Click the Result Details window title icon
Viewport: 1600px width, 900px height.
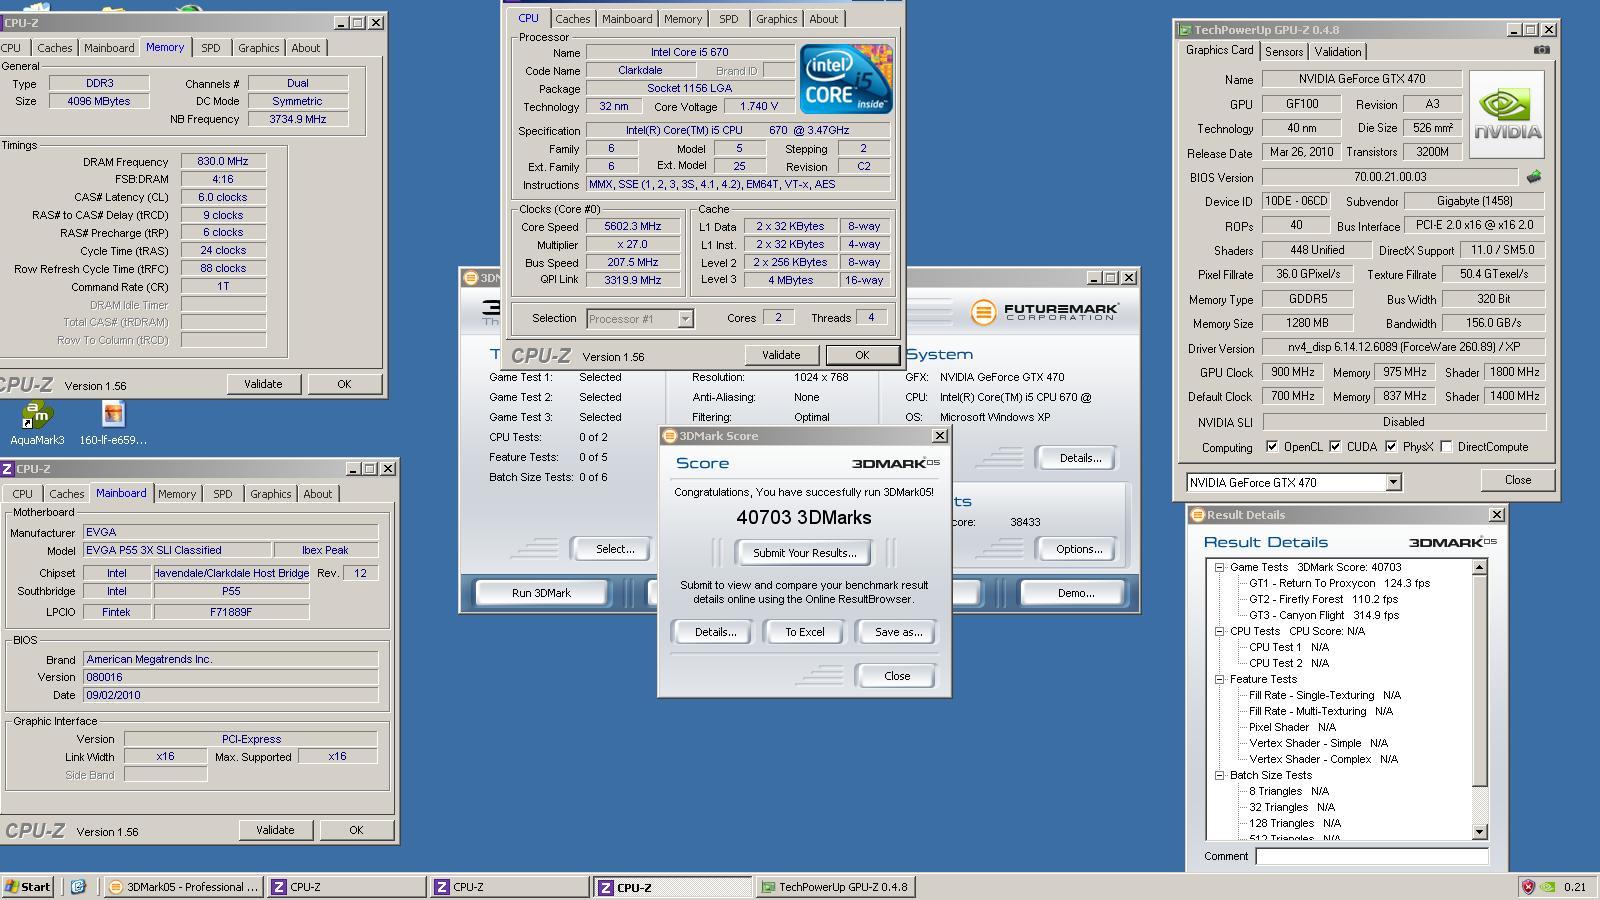pos(1197,515)
